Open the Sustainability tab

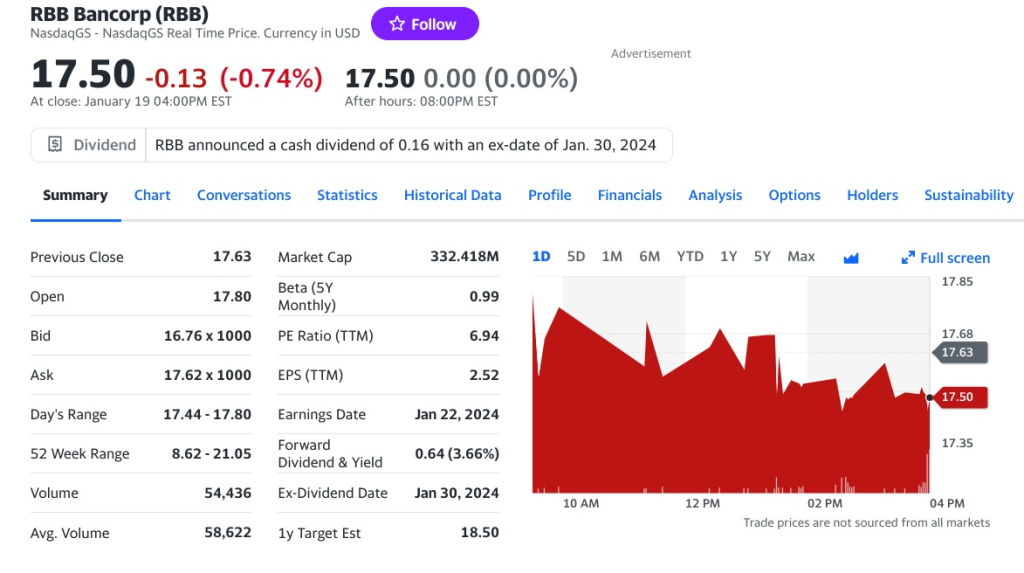tap(968, 195)
